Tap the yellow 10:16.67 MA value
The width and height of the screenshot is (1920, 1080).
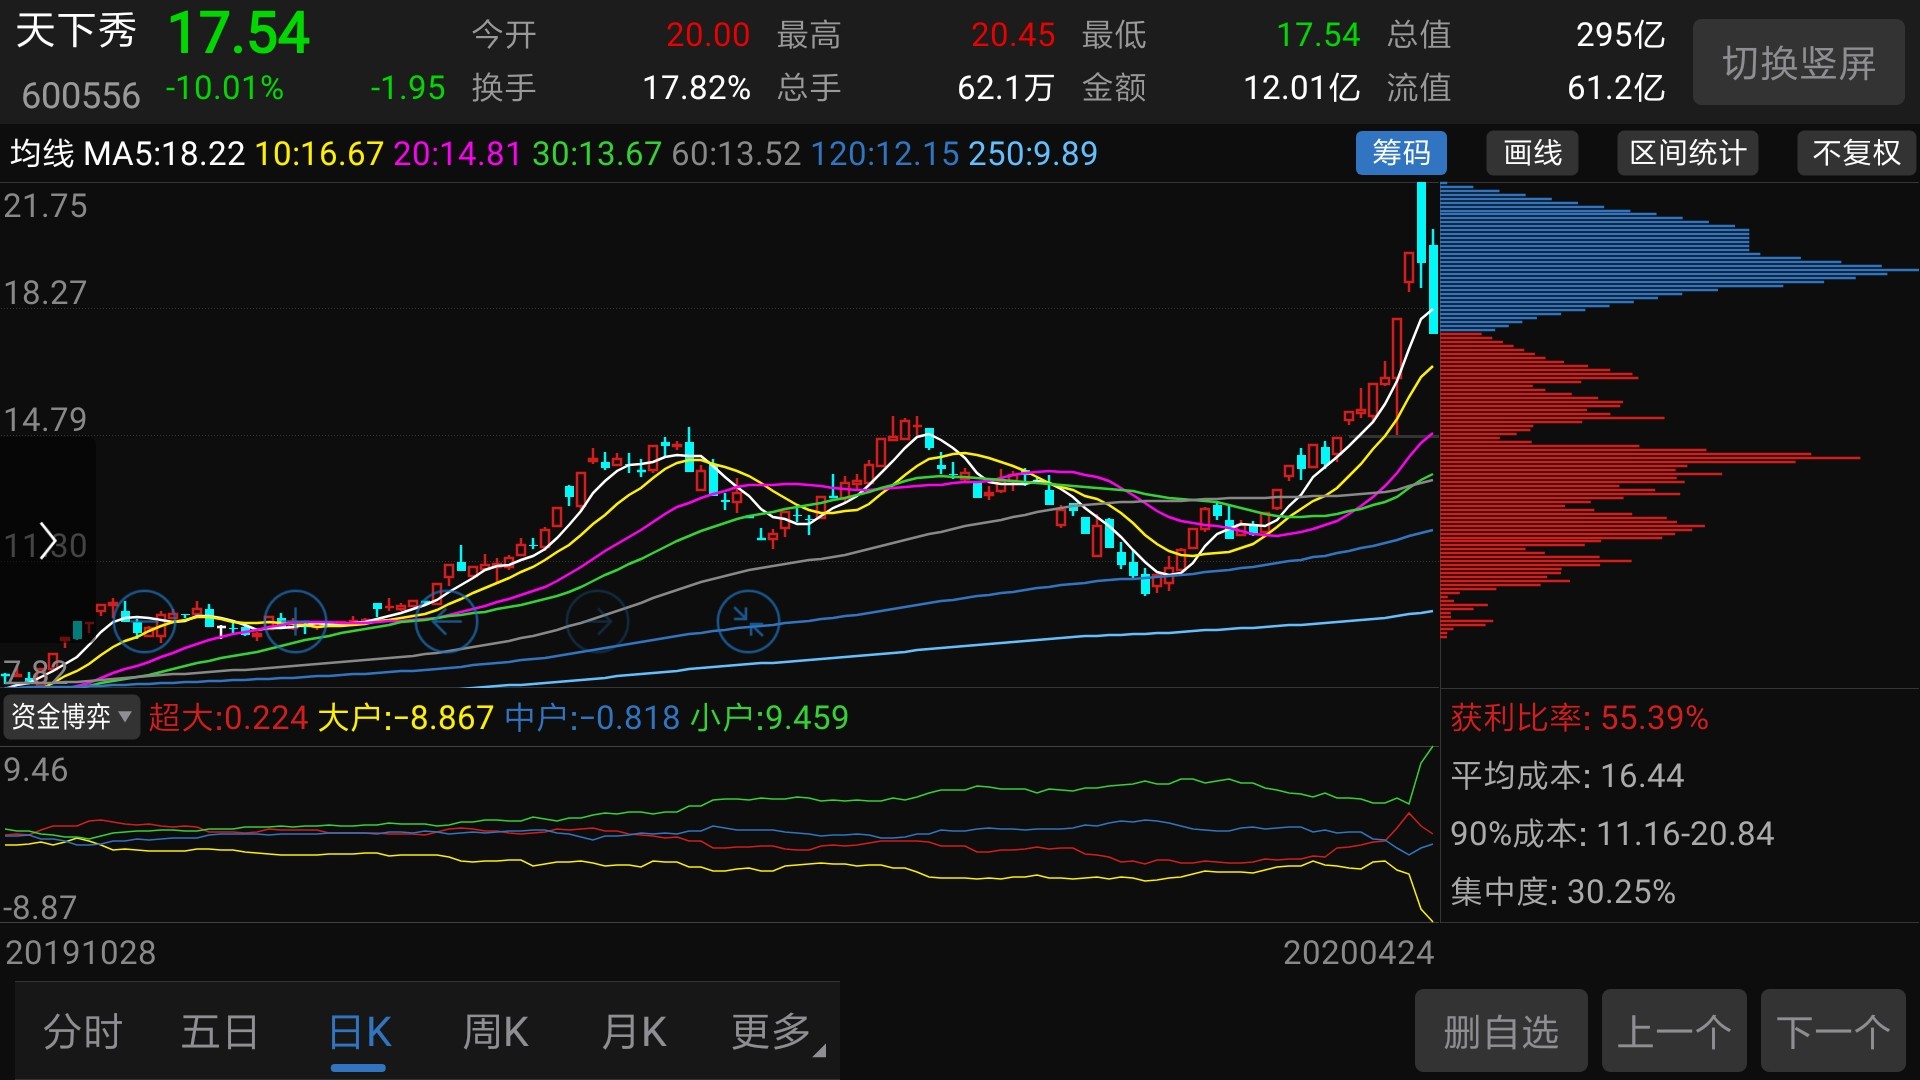pyautogui.click(x=319, y=154)
